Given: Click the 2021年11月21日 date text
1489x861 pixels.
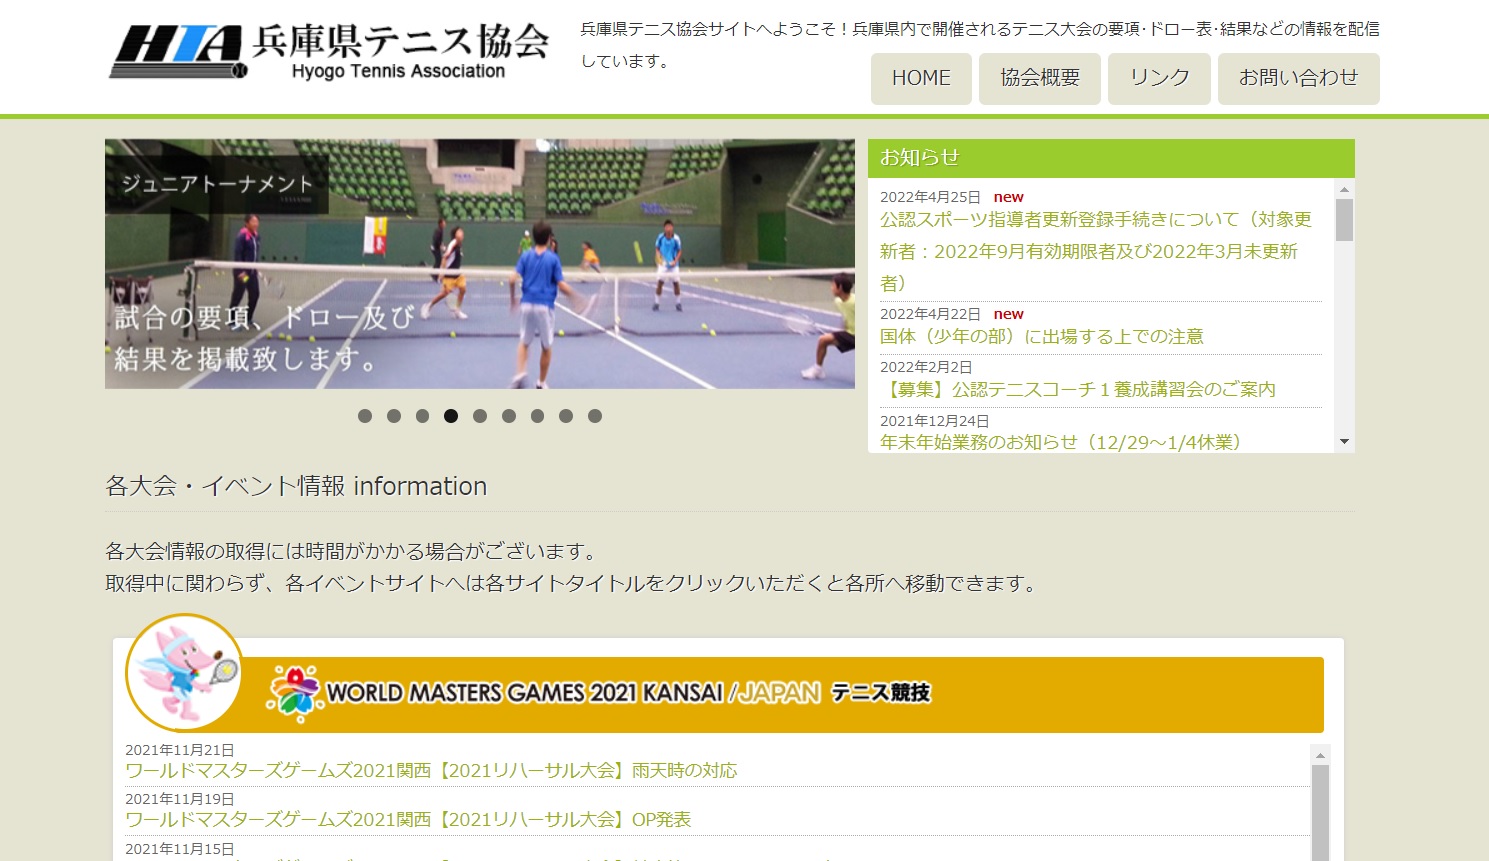Looking at the screenshot, I should [x=180, y=750].
